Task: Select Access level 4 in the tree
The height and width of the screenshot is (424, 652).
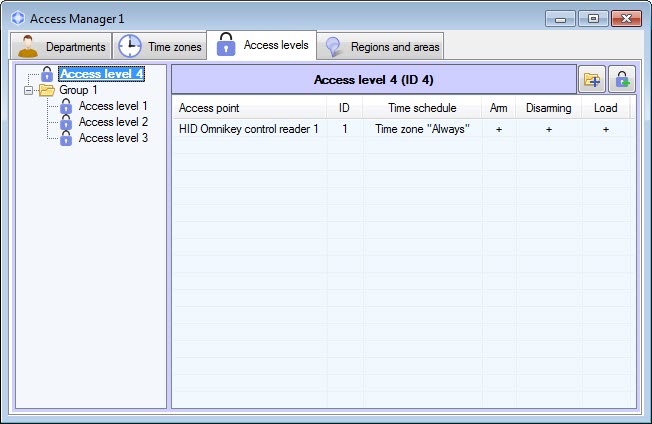Action: tap(101, 74)
